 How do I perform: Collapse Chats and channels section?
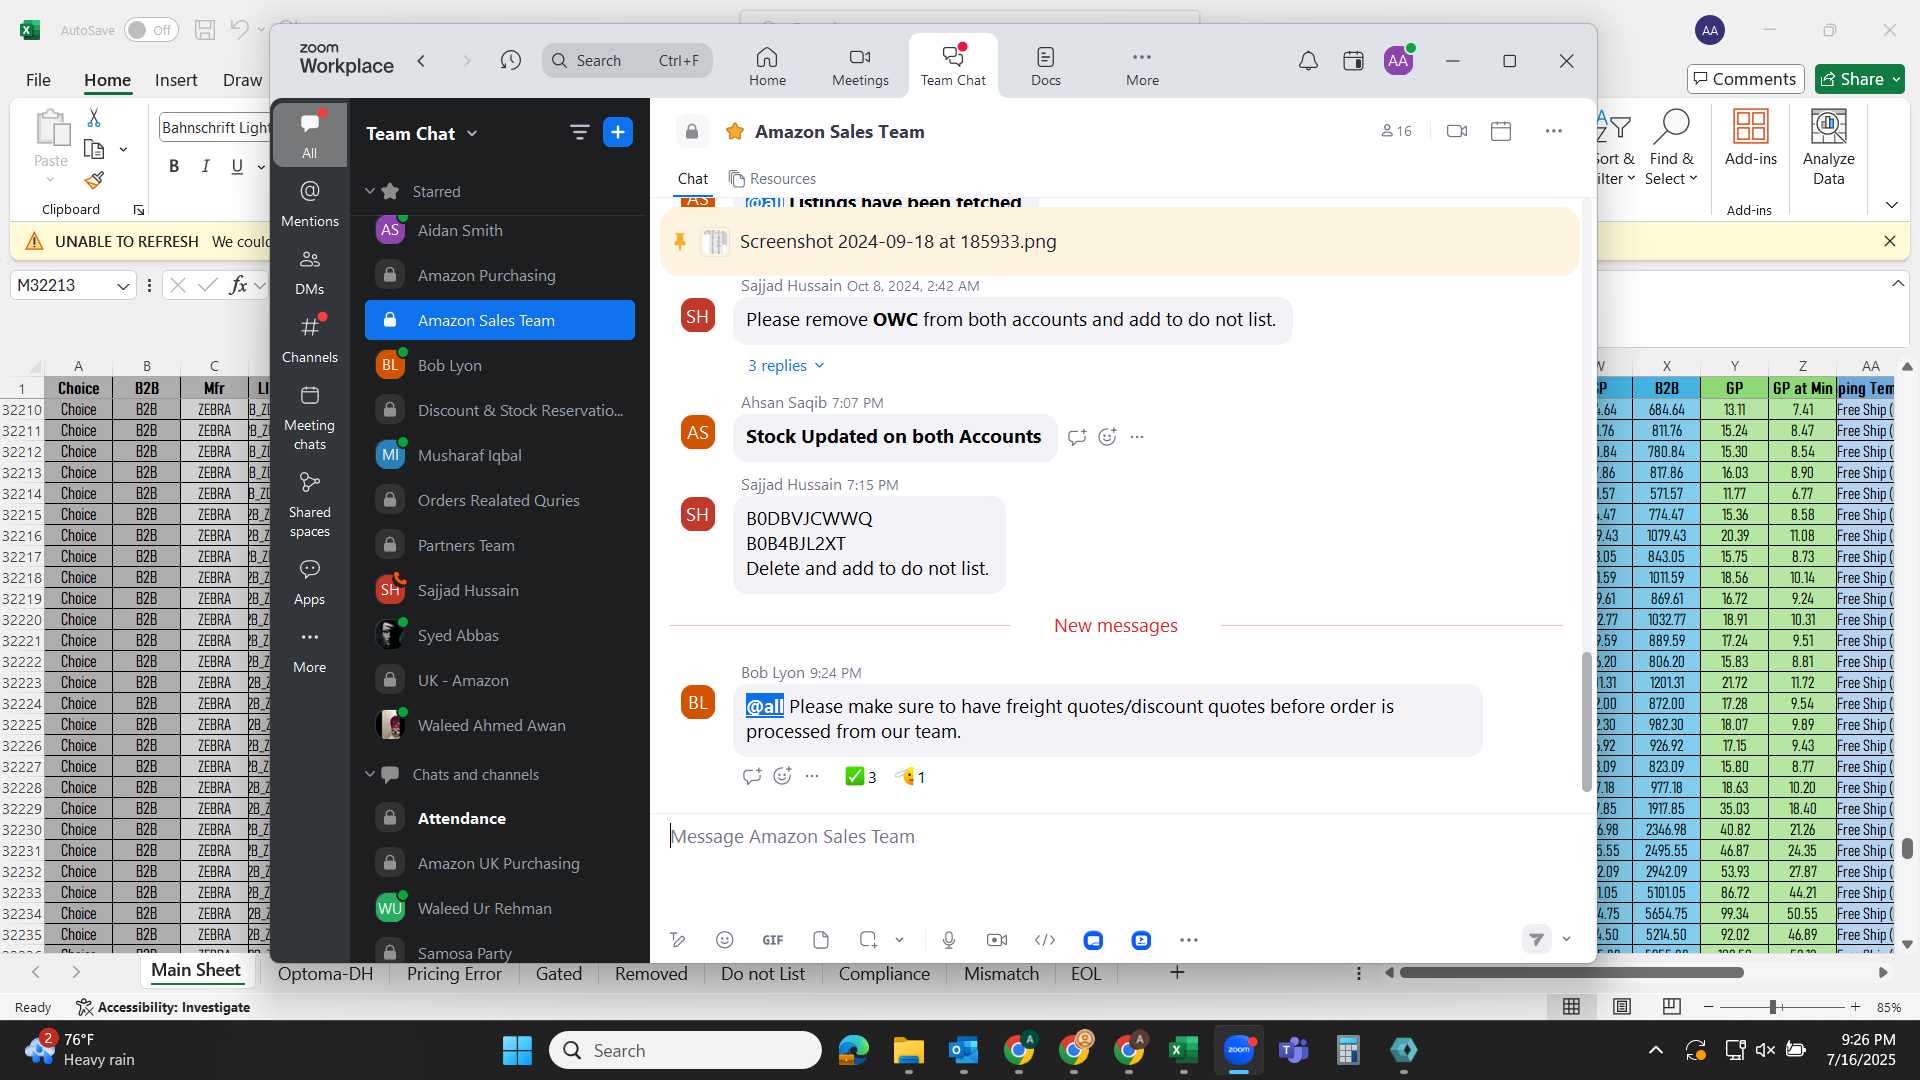pyautogui.click(x=370, y=774)
